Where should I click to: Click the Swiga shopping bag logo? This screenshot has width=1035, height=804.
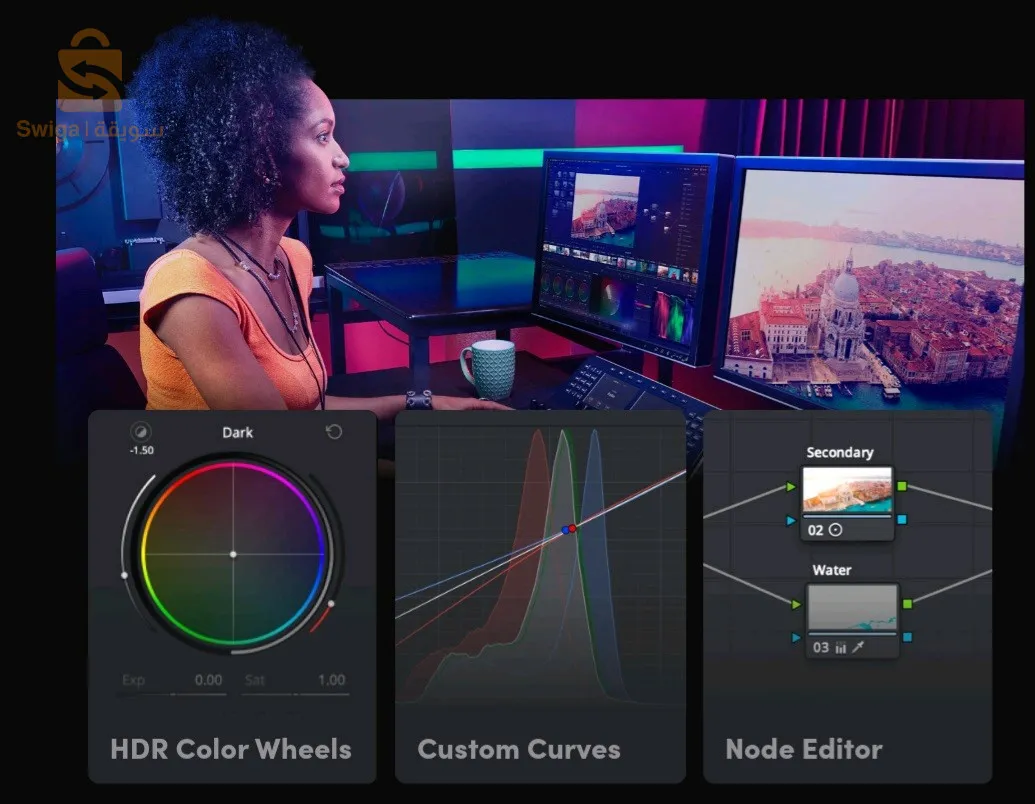tap(89, 70)
